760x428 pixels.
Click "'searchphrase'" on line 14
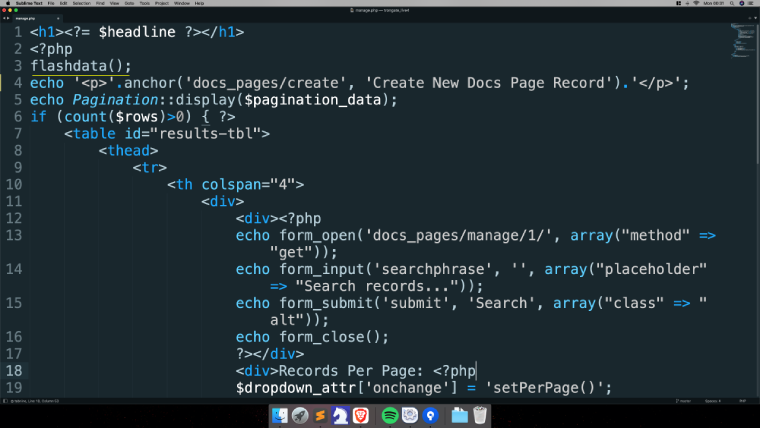[433, 269]
